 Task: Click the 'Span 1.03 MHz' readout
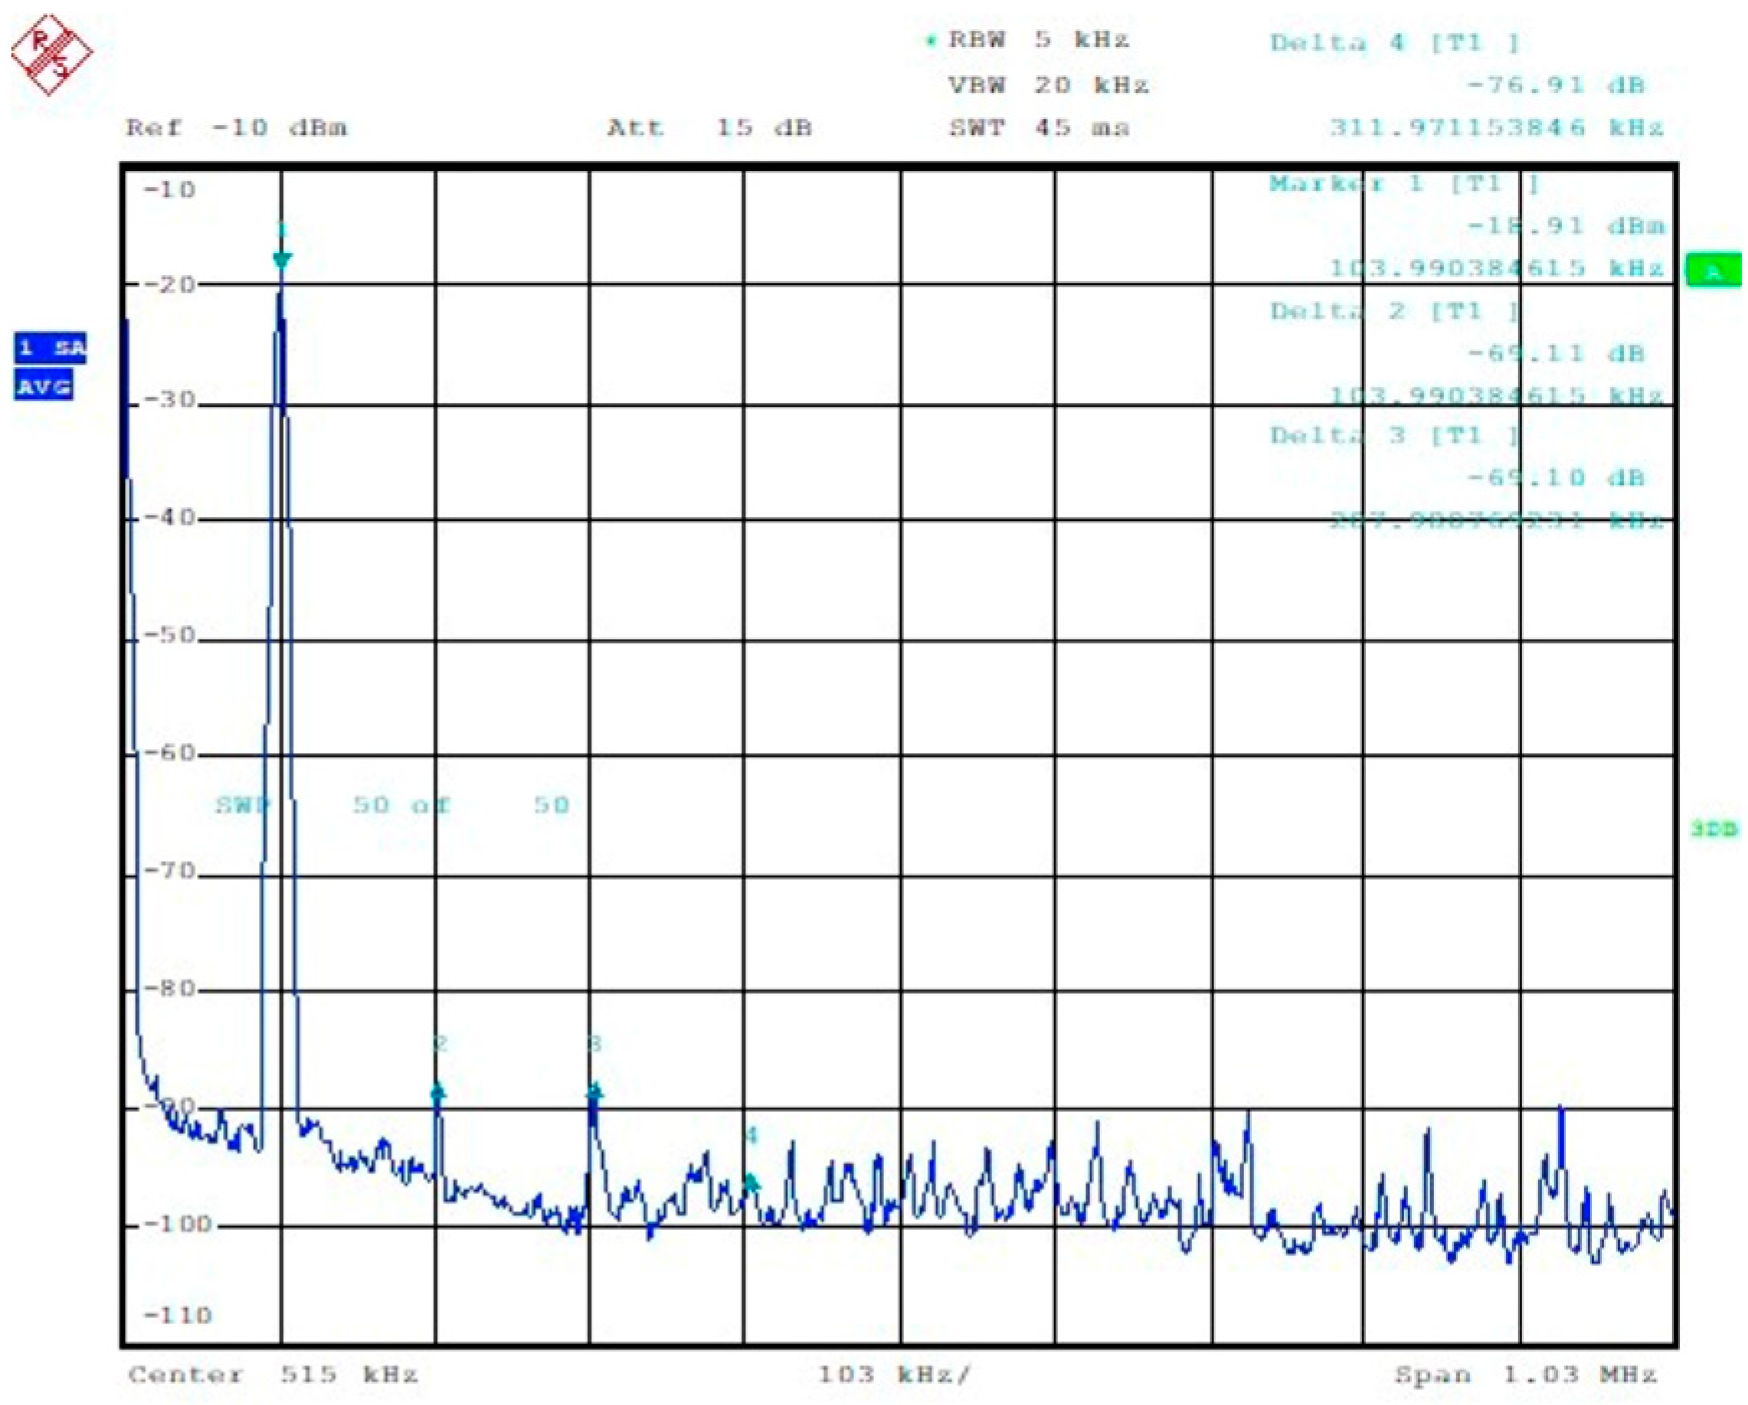(x=1526, y=1375)
